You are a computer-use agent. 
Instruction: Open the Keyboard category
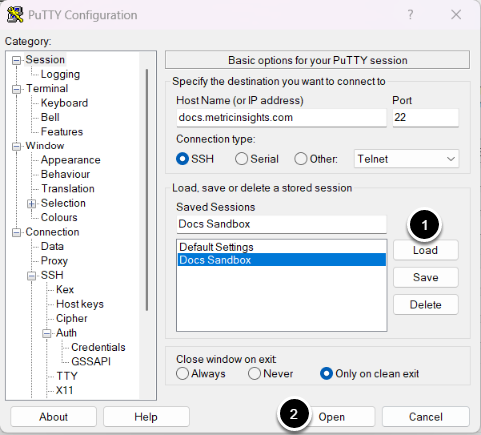(64, 103)
